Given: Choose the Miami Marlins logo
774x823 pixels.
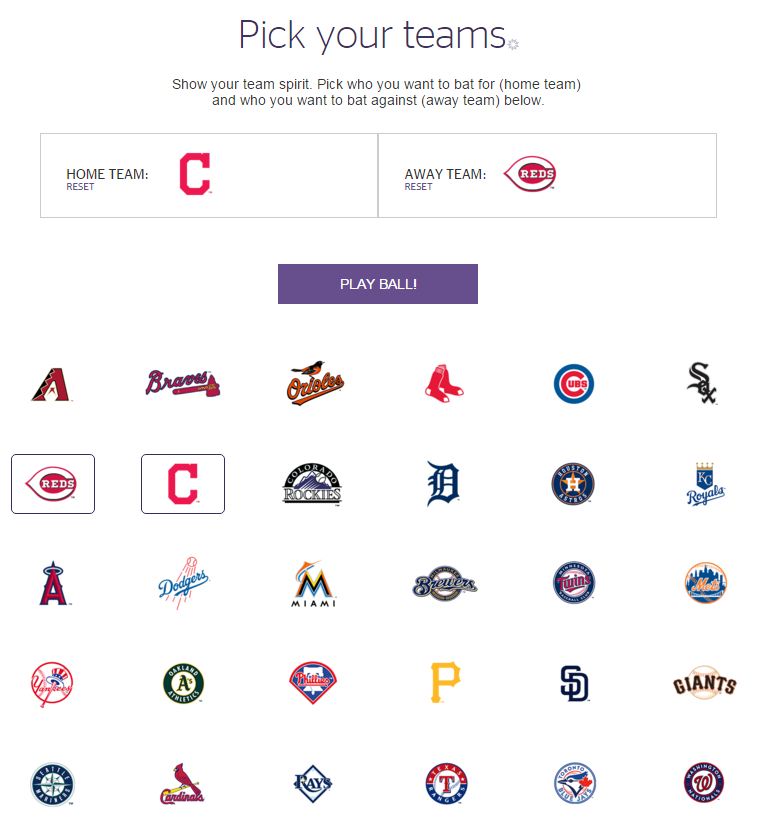Looking at the screenshot, I should click(316, 584).
